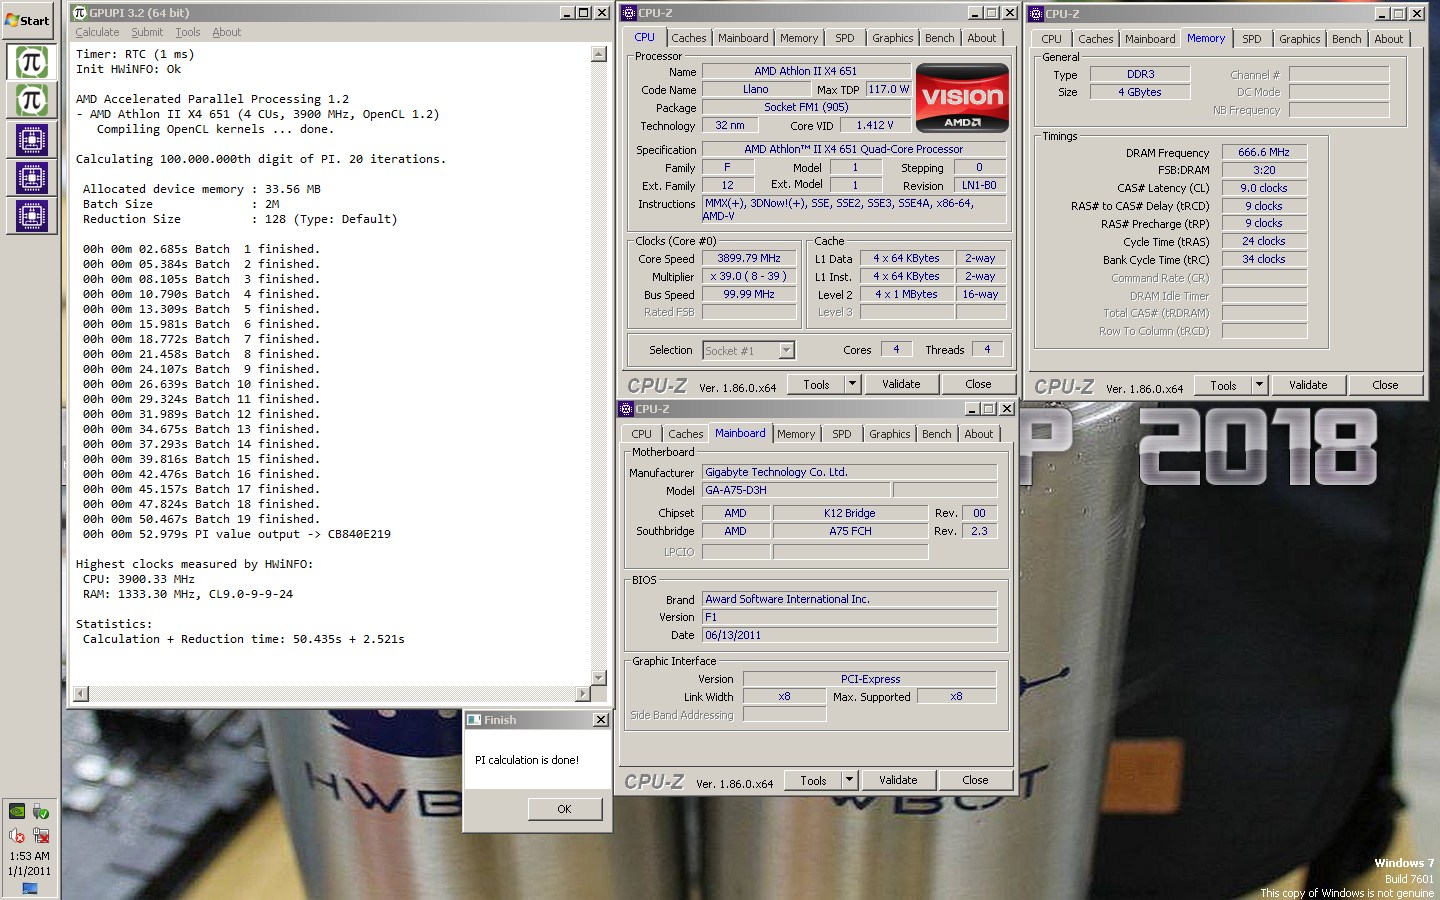Switch to SPD tab in CPU-Z Memory window

pos(1252,39)
